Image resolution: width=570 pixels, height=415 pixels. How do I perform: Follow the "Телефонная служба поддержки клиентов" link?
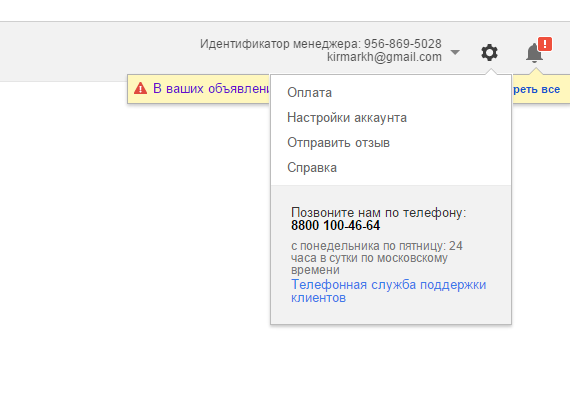(x=389, y=291)
